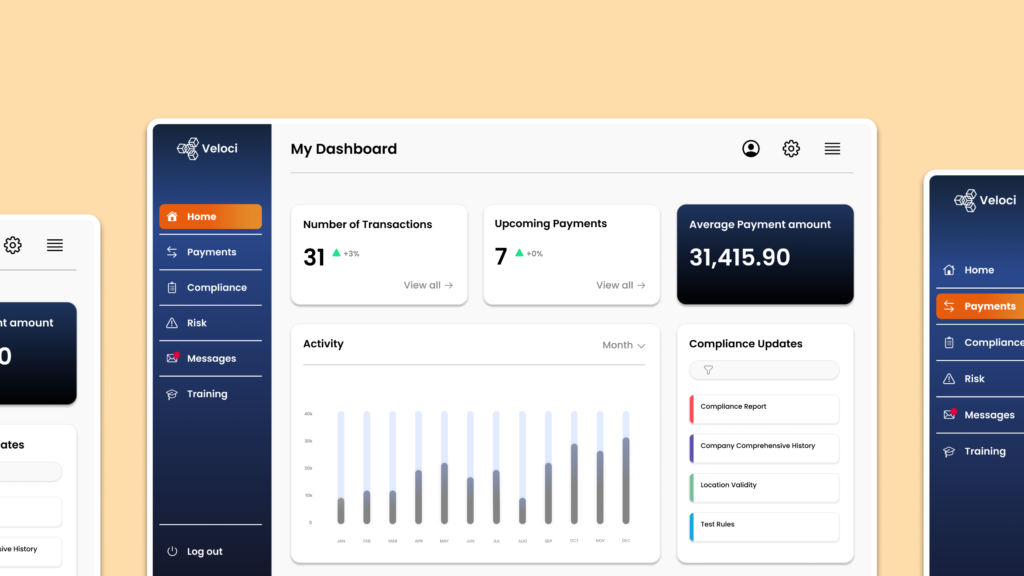Select Home in the center dashboard sidebar
The height and width of the screenshot is (576, 1024).
pyautogui.click(x=210, y=217)
